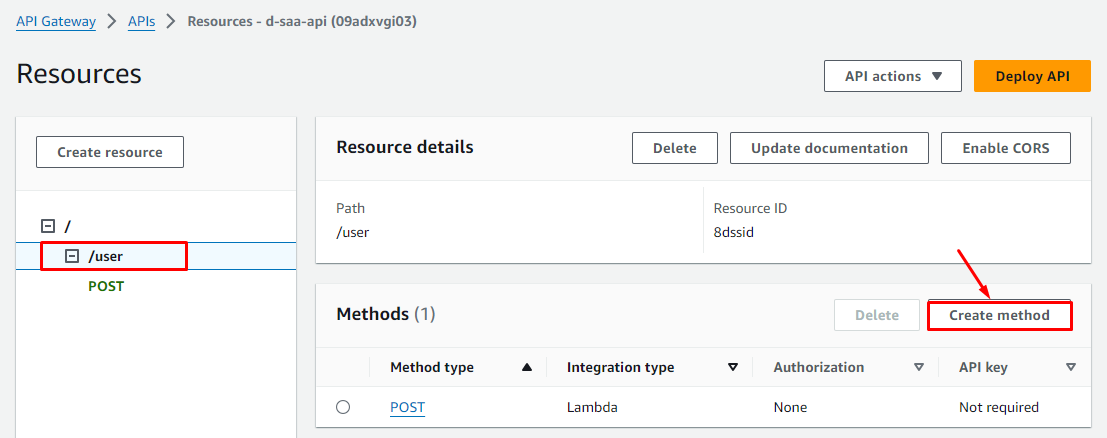
Task: Open Update documentation
Action: 829,148
